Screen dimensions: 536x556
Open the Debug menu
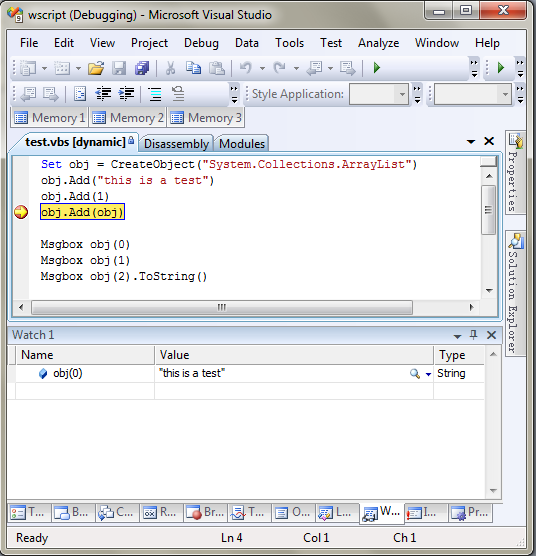point(201,43)
